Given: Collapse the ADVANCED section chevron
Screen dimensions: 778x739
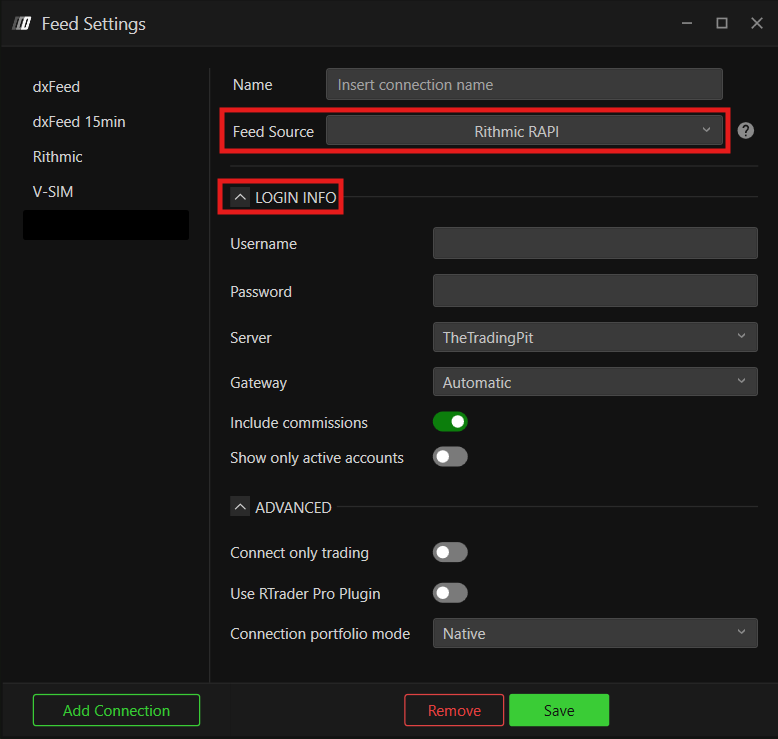Looking at the screenshot, I should [240, 507].
